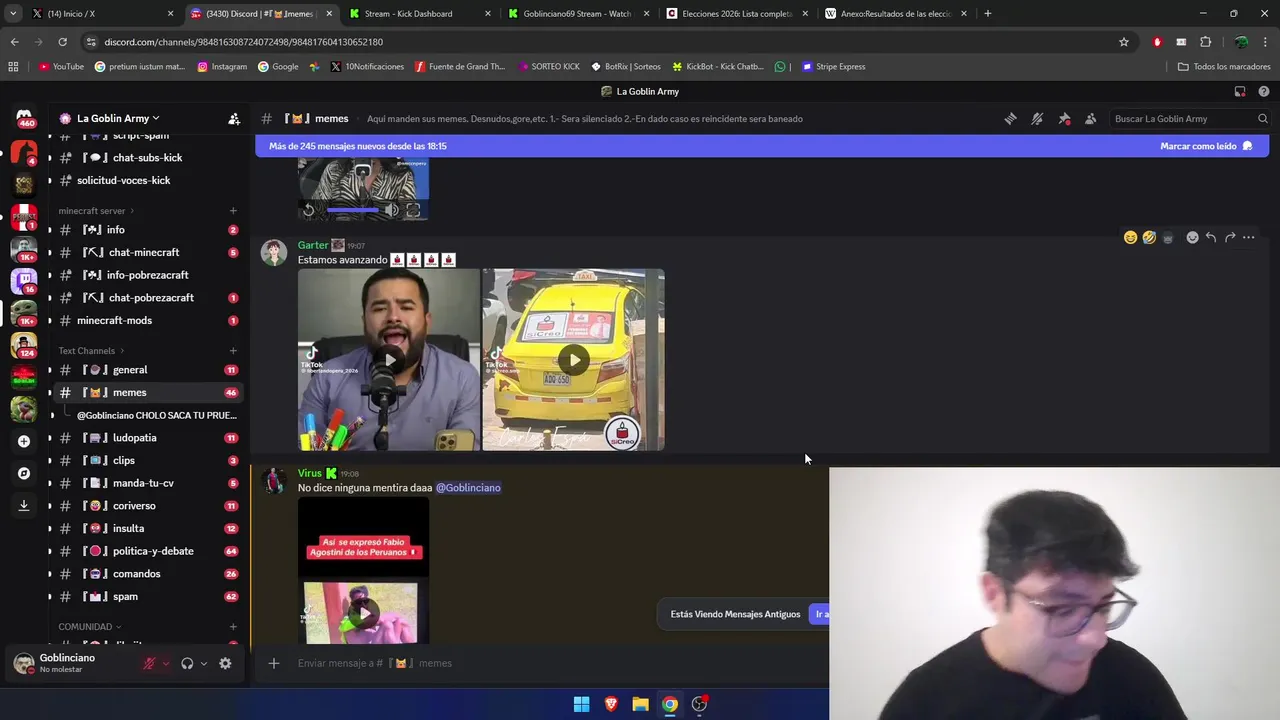Collapse the COMUNIDAD category

pos(91,627)
